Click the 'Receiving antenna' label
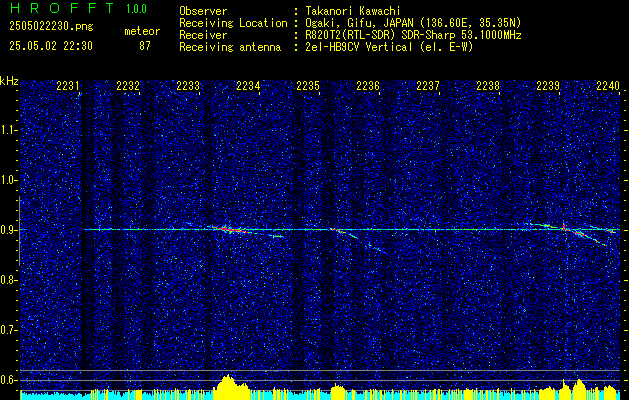The image size is (629, 400). pyautogui.click(x=230, y=47)
